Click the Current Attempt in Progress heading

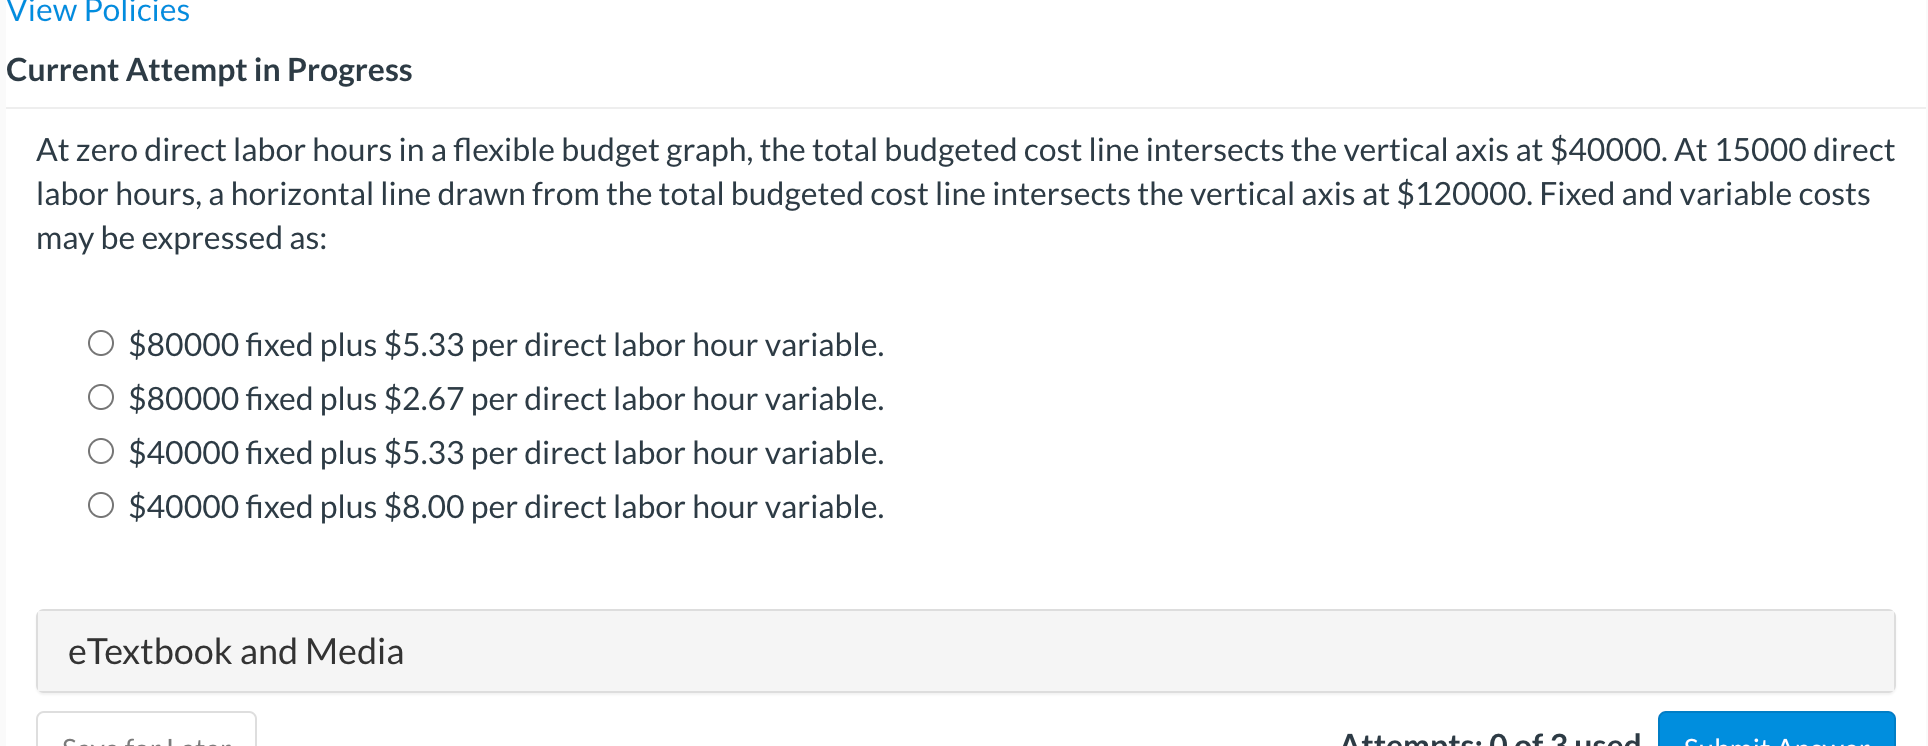pos(209,69)
